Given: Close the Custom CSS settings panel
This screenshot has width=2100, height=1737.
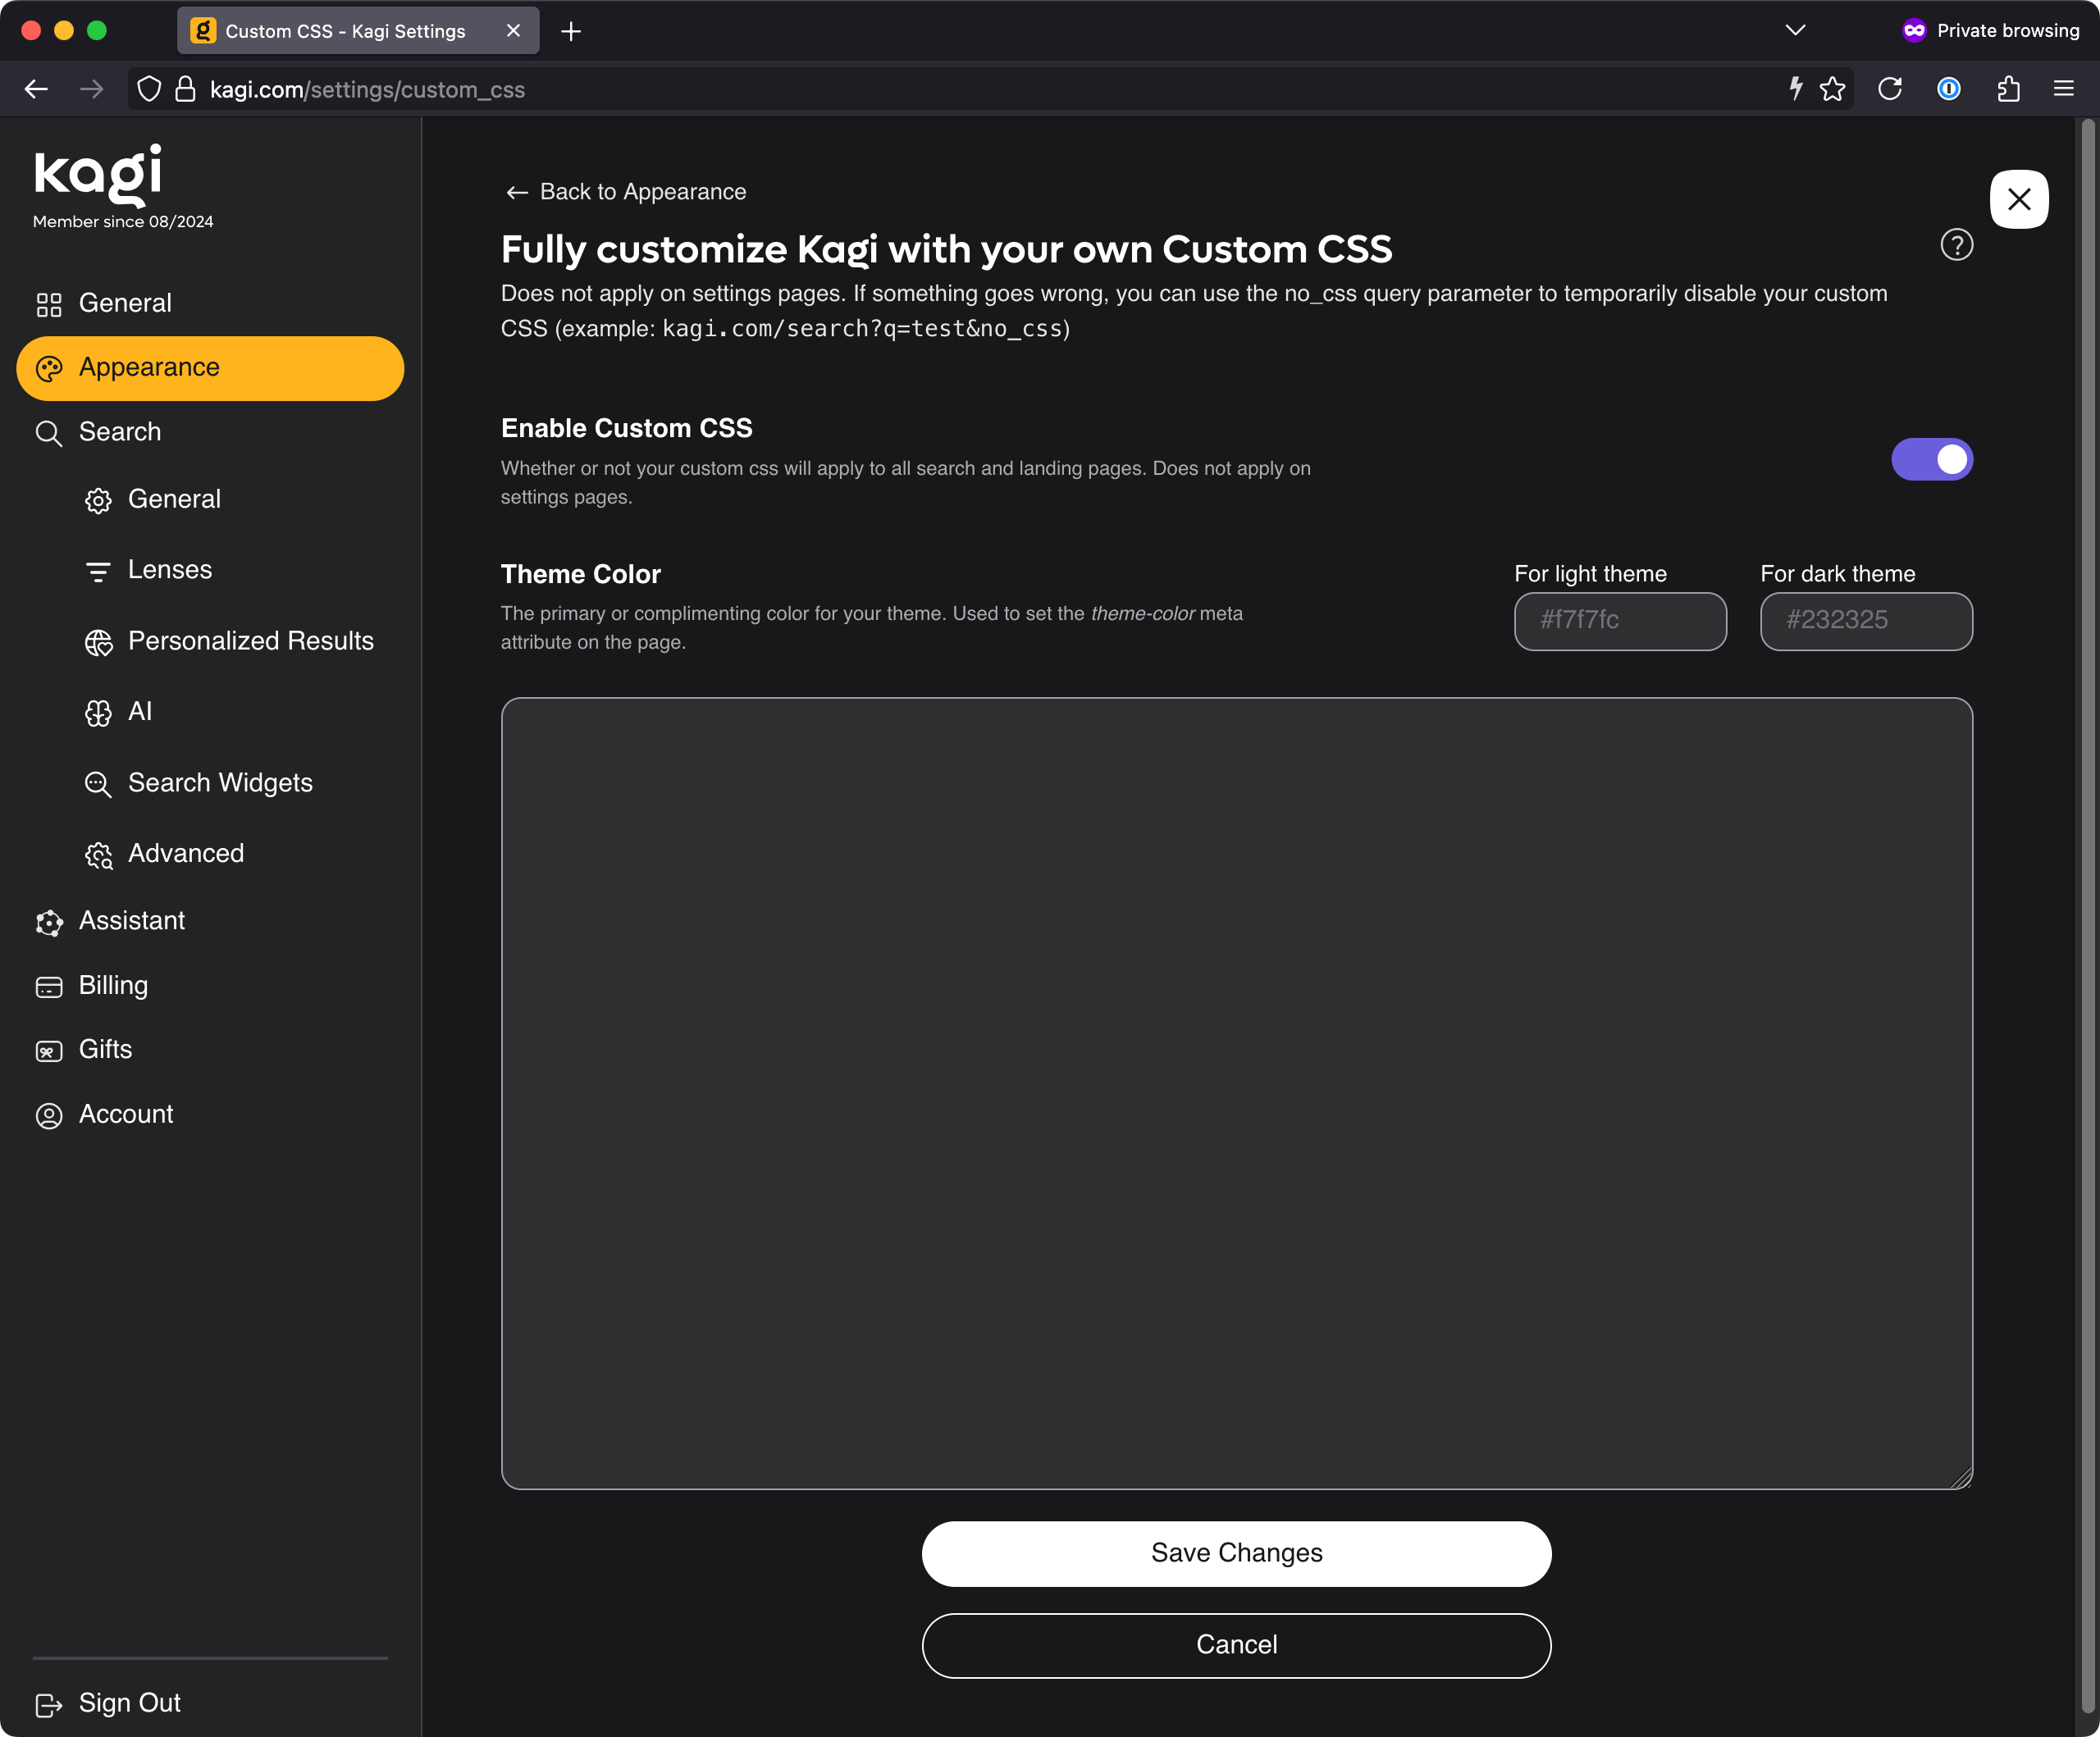Looking at the screenshot, I should click(2019, 199).
